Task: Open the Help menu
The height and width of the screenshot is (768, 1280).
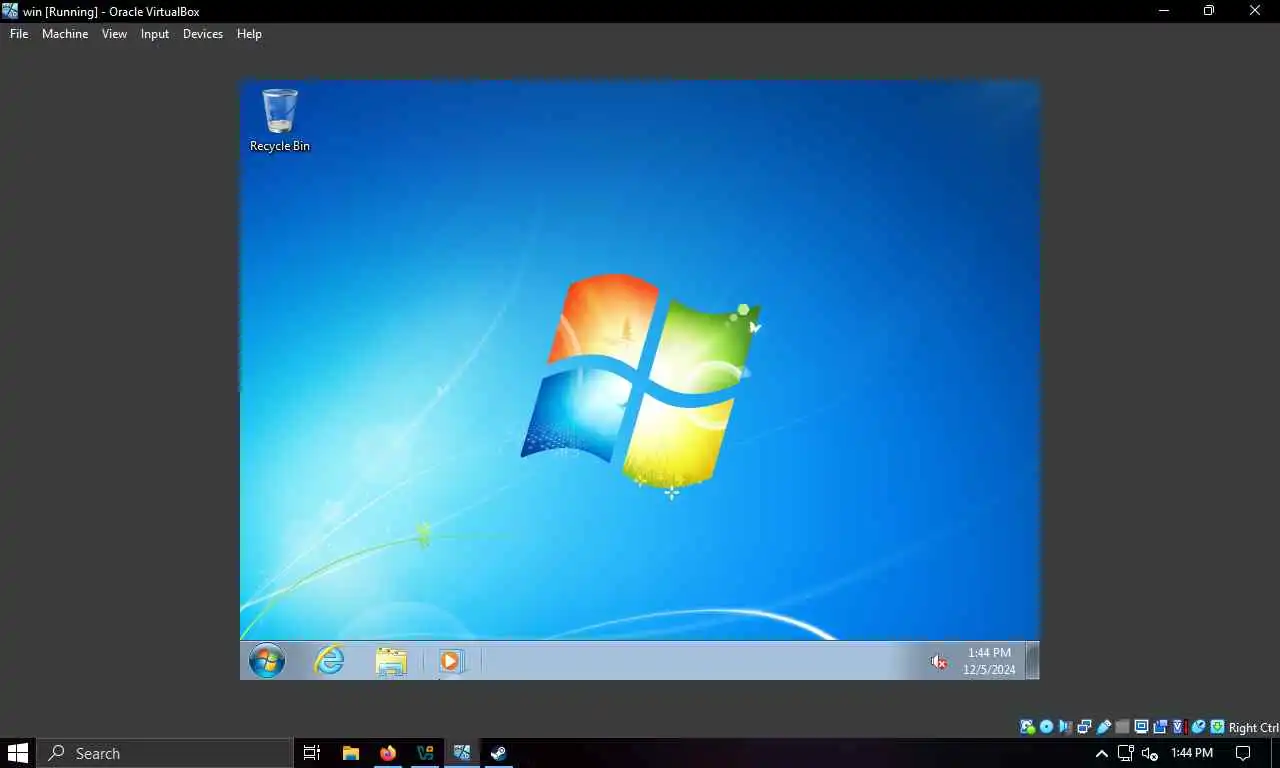Action: [249, 34]
